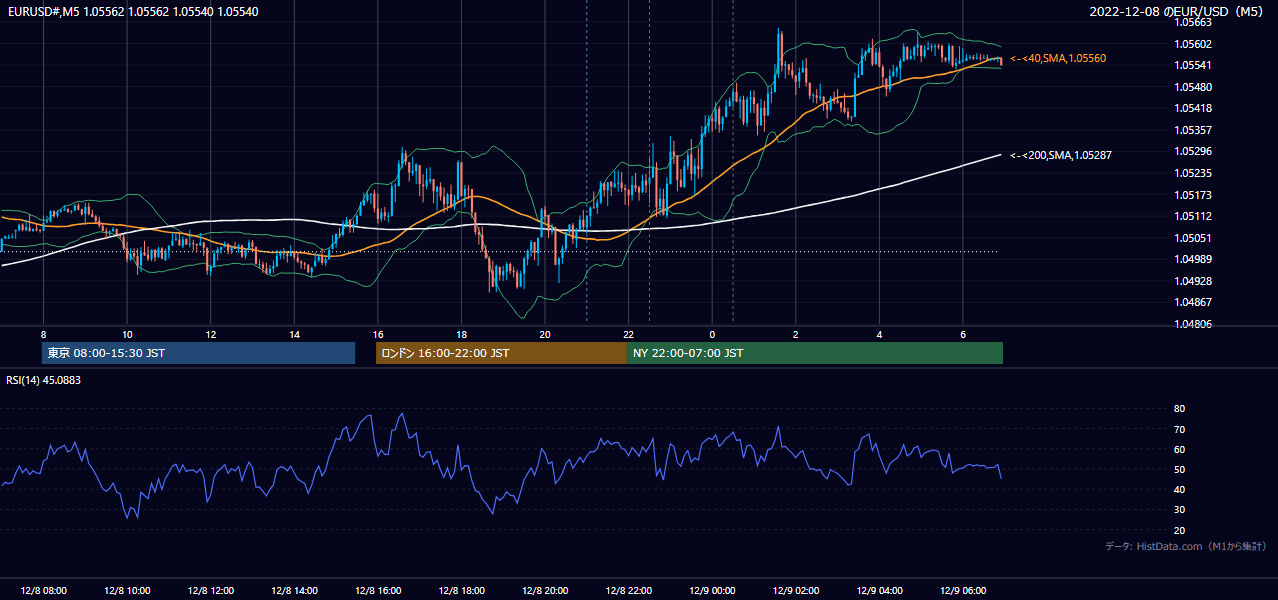Click price level 1.05480 on axis

pos(1191,87)
